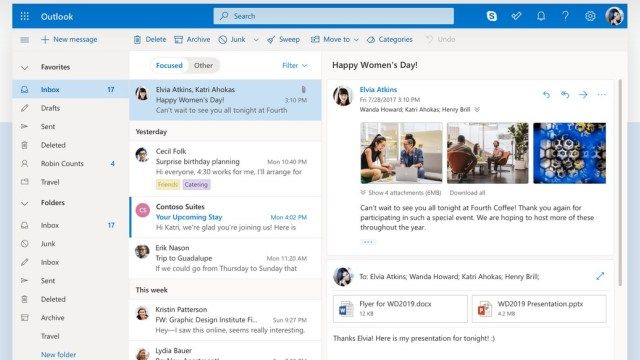
Task: Click the Contoso Suites CS avatar
Action: 142,211
